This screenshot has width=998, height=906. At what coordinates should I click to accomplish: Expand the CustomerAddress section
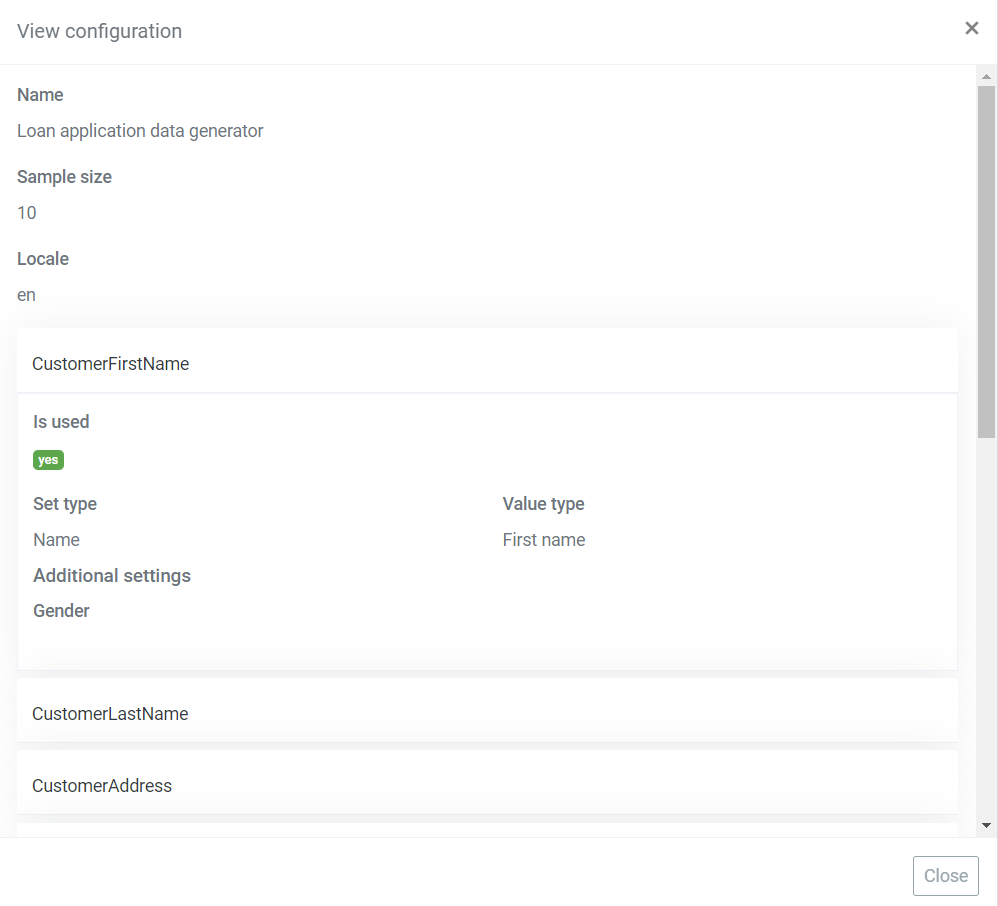click(487, 786)
